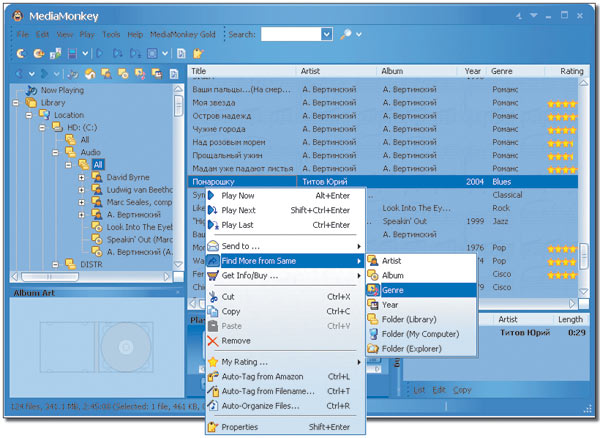This screenshot has height=438, width=600.
Task: Remove the selected track via menu
Action: tap(285, 341)
